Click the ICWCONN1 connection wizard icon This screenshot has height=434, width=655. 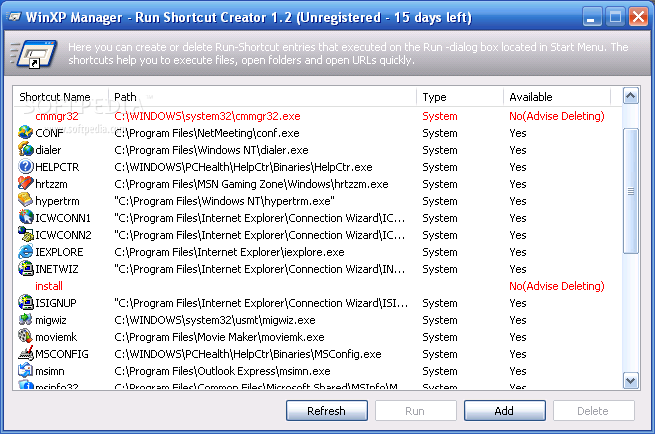click(25, 218)
